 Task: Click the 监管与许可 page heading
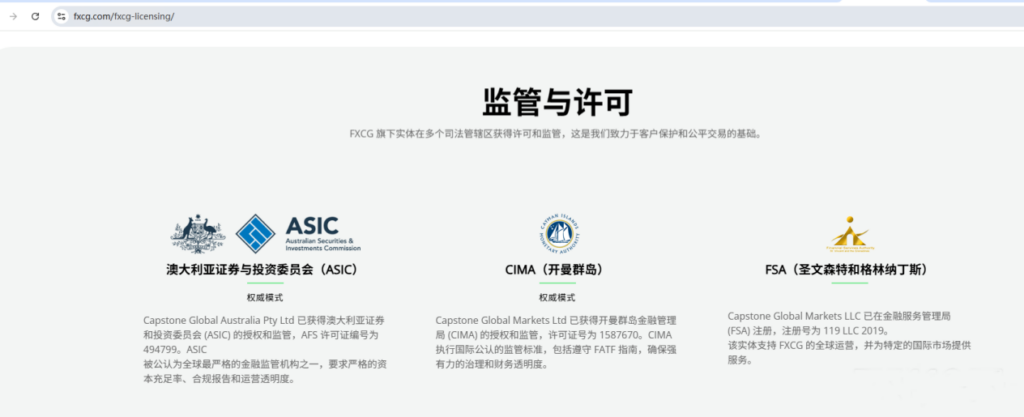point(557,102)
